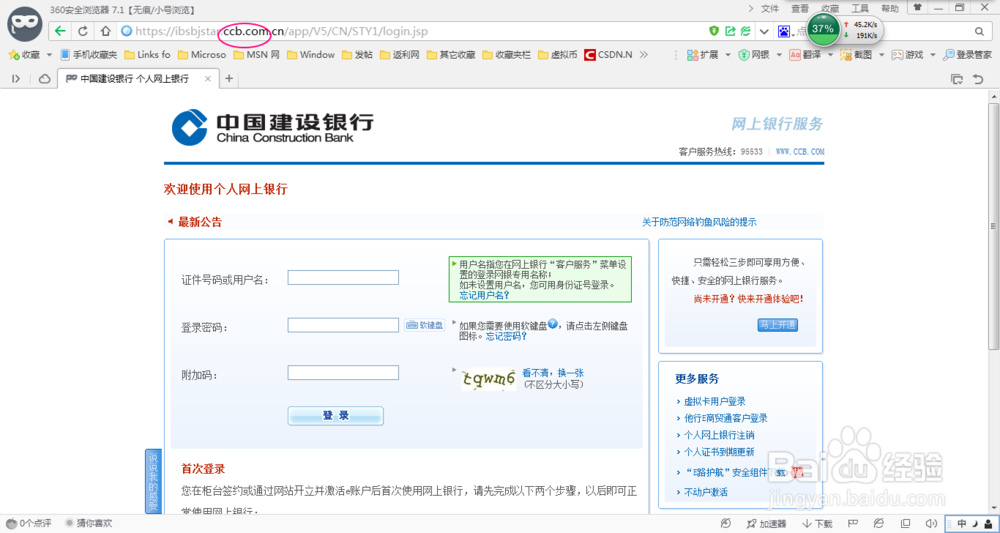This screenshot has width=1000, height=533.
Task: Go to browser home page icon
Action: [x=105, y=31]
